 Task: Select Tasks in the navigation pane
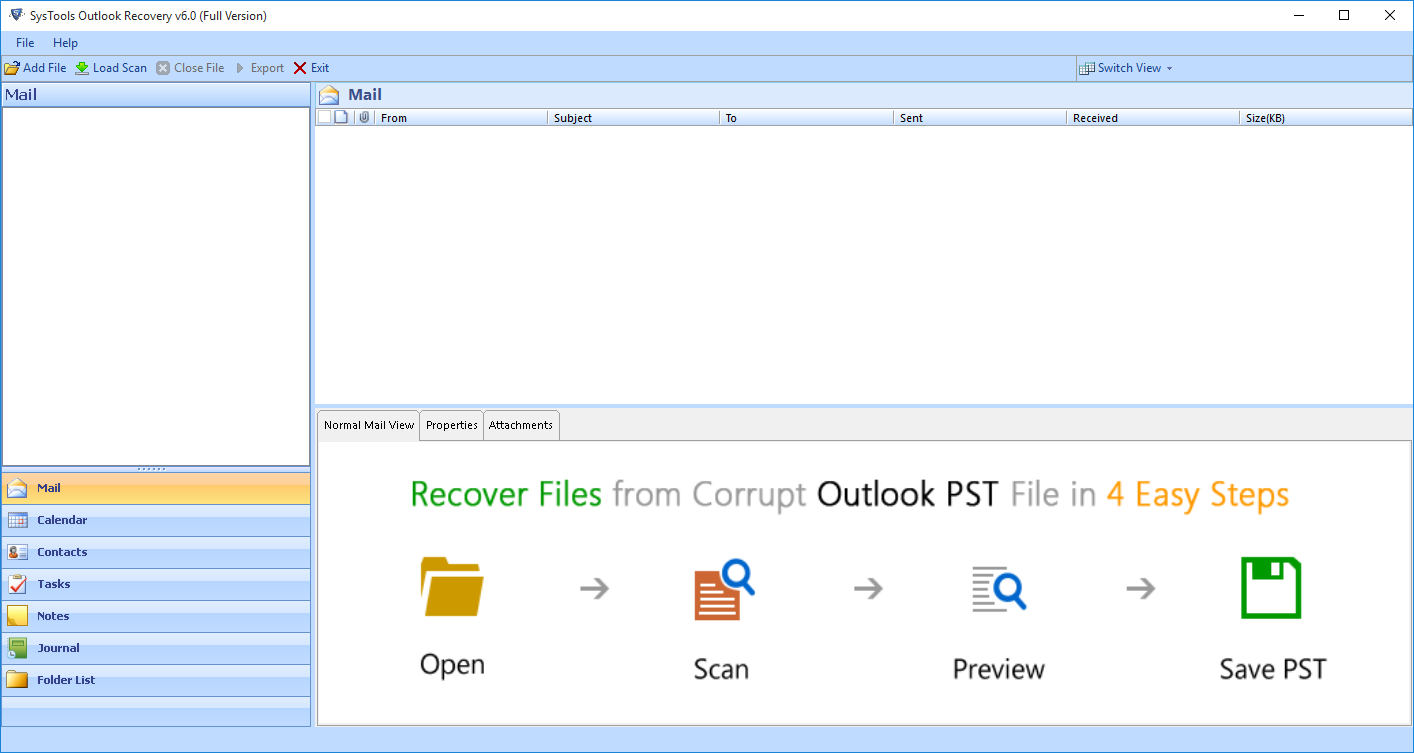[x=156, y=585]
